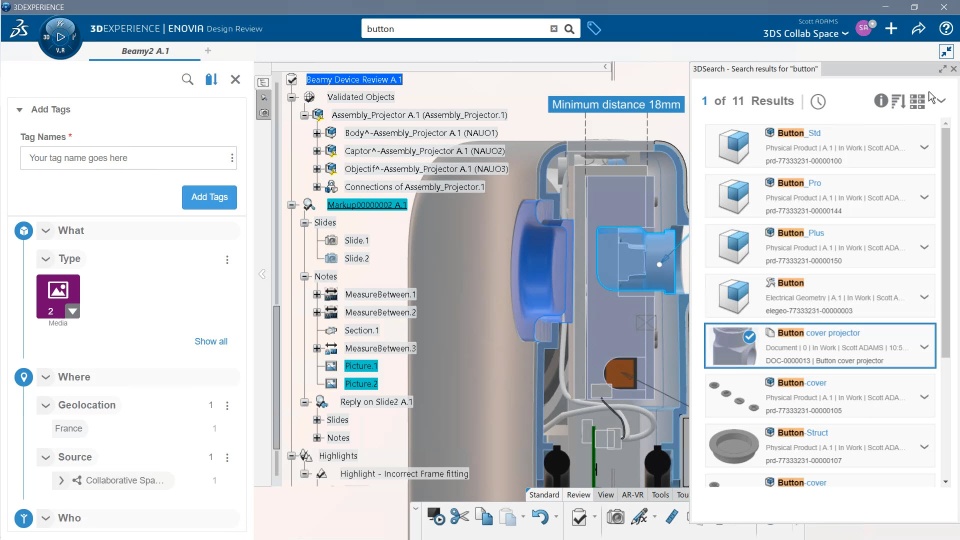This screenshot has height=540, width=960.
Task: Open 3DS Collab Space dropdown
Action: pyautogui.click(x=806, y=34)
